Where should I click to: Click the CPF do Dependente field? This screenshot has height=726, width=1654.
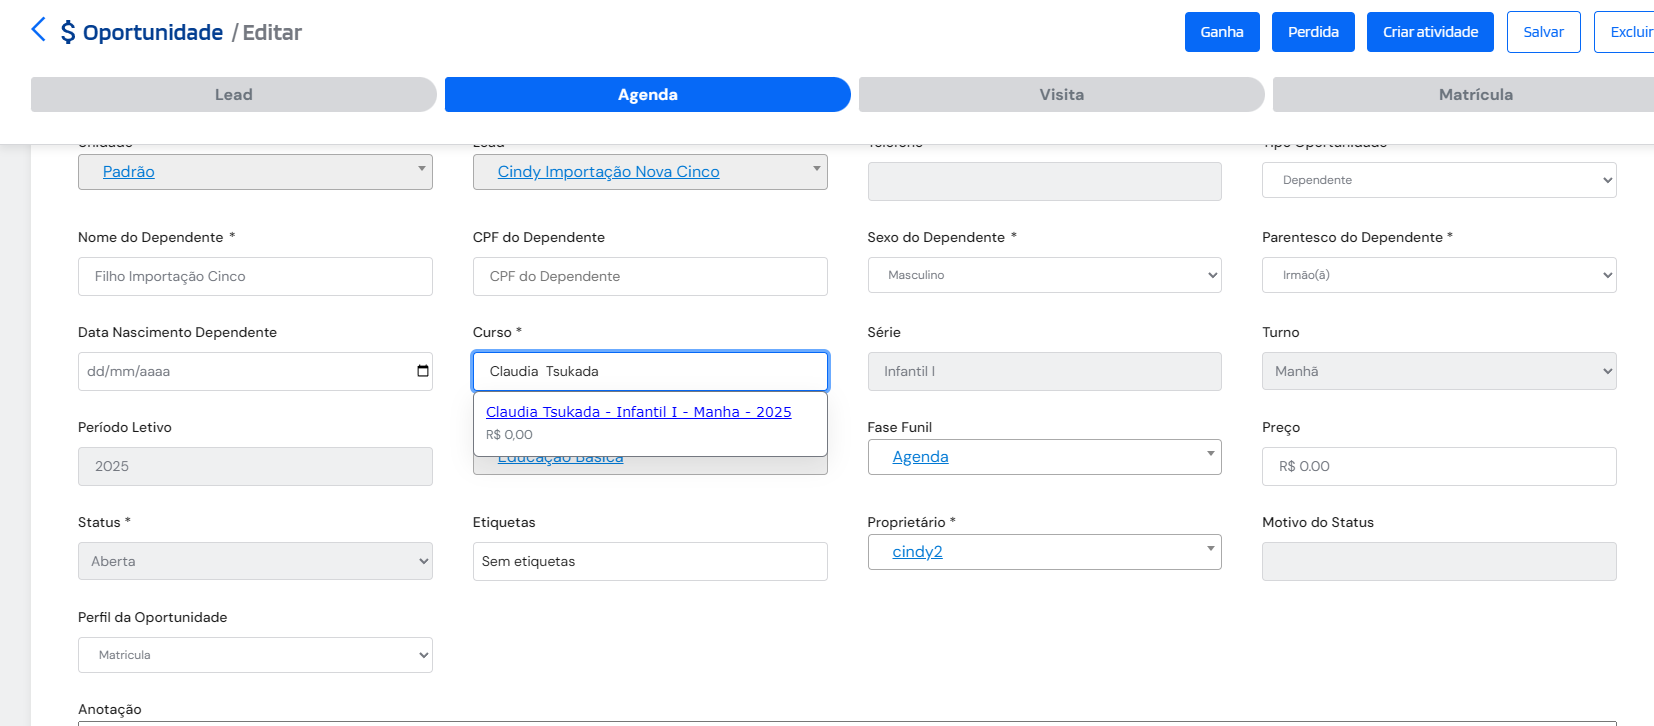click(x=650, y=276)
